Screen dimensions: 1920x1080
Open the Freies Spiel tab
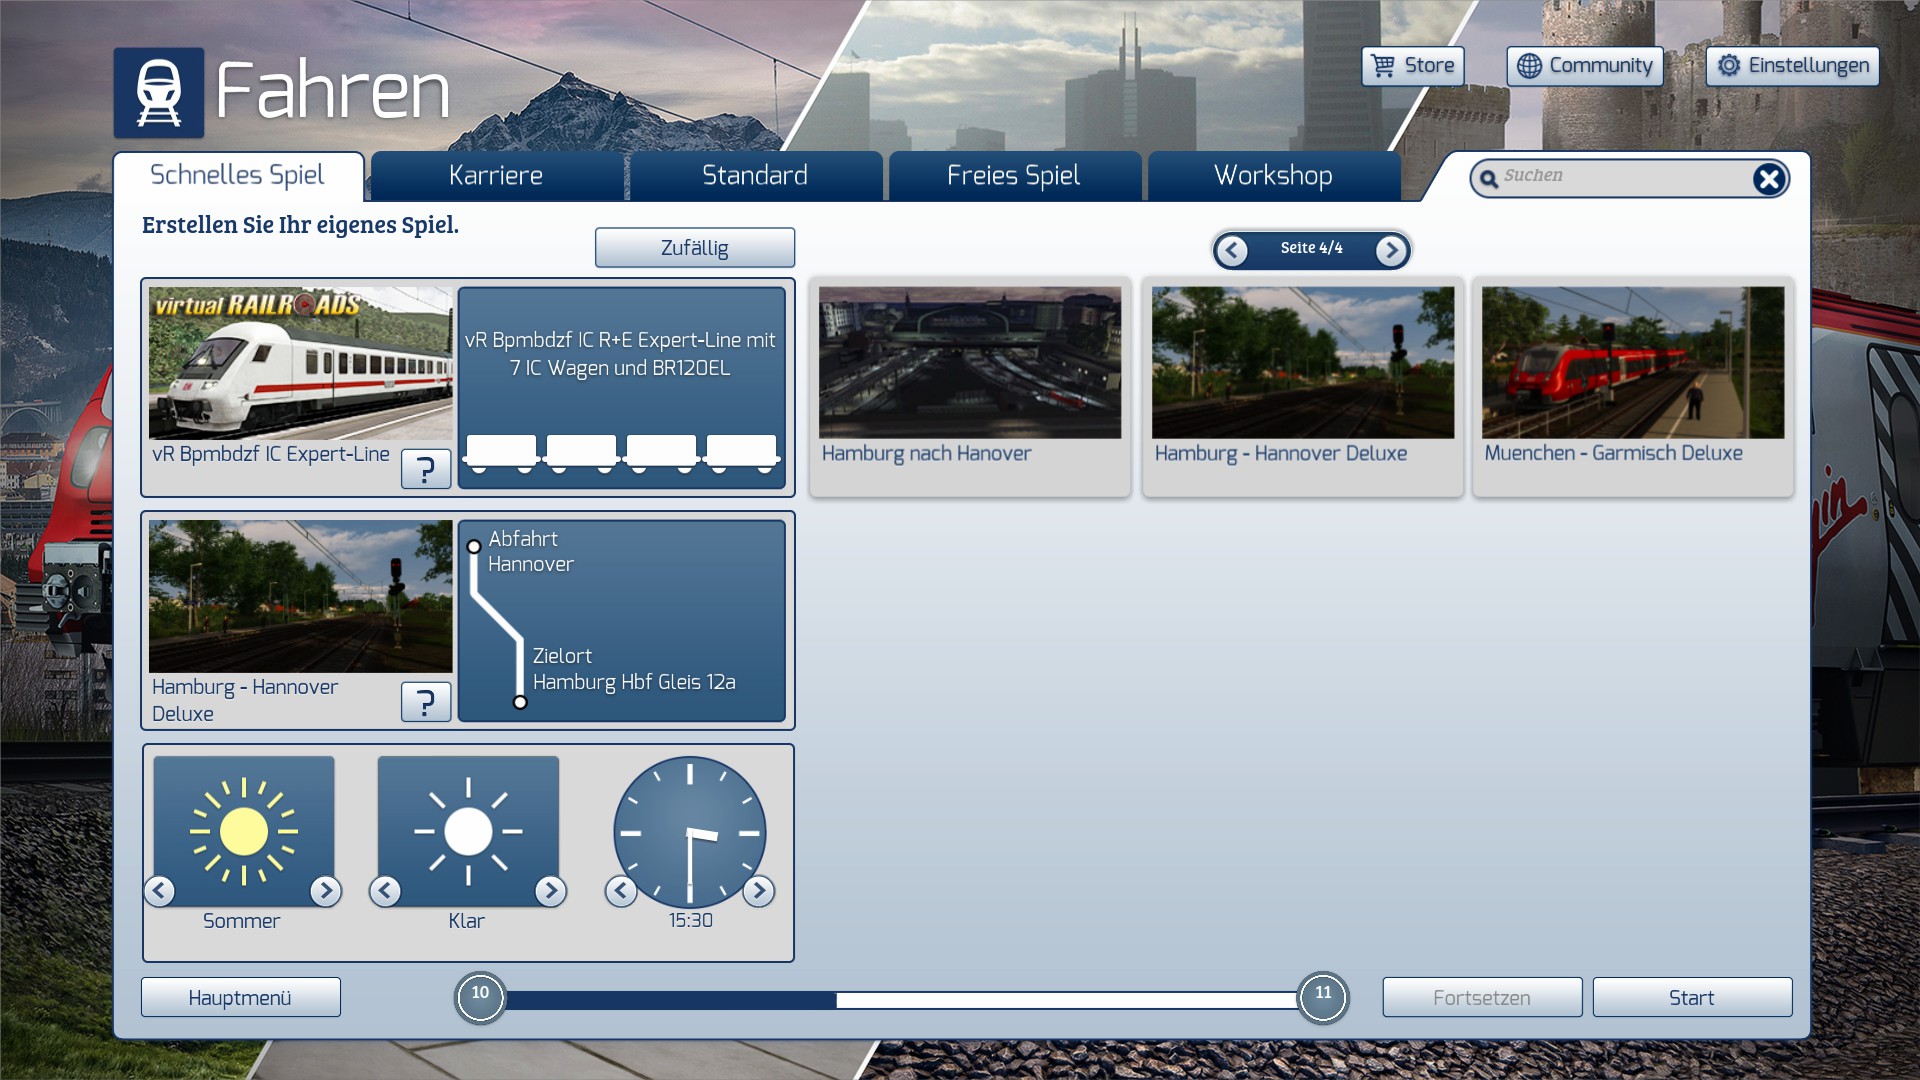pyautogui.click(x=1013, y=176)
